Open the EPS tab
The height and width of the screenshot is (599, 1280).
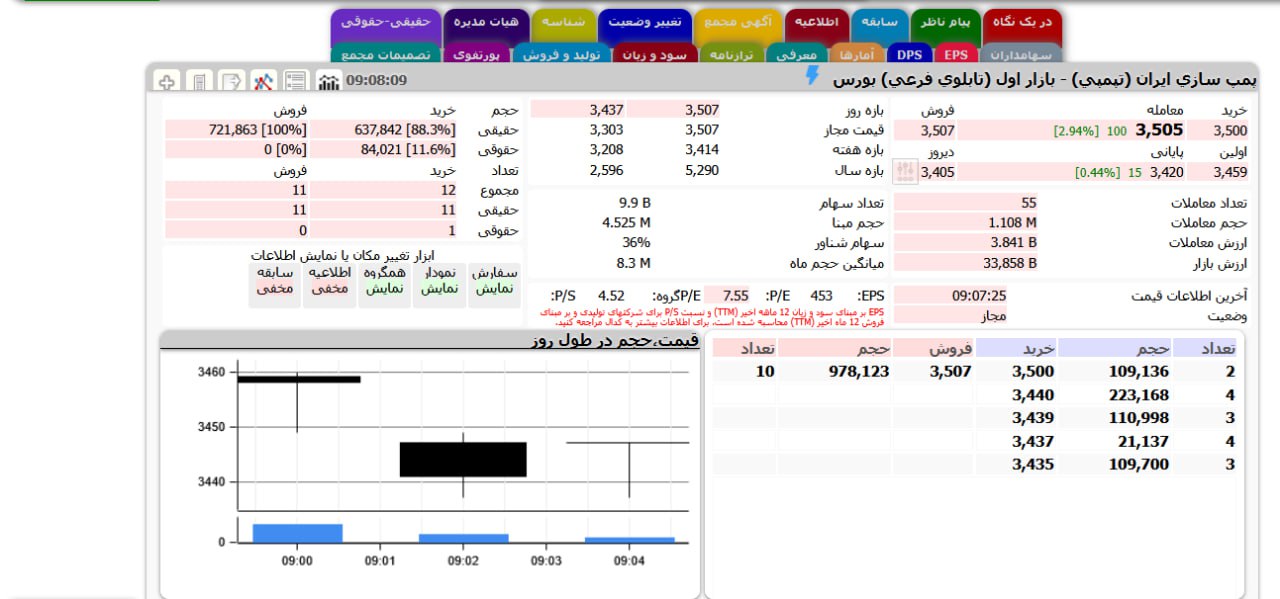pyautogui.click(x=955, y=55)
